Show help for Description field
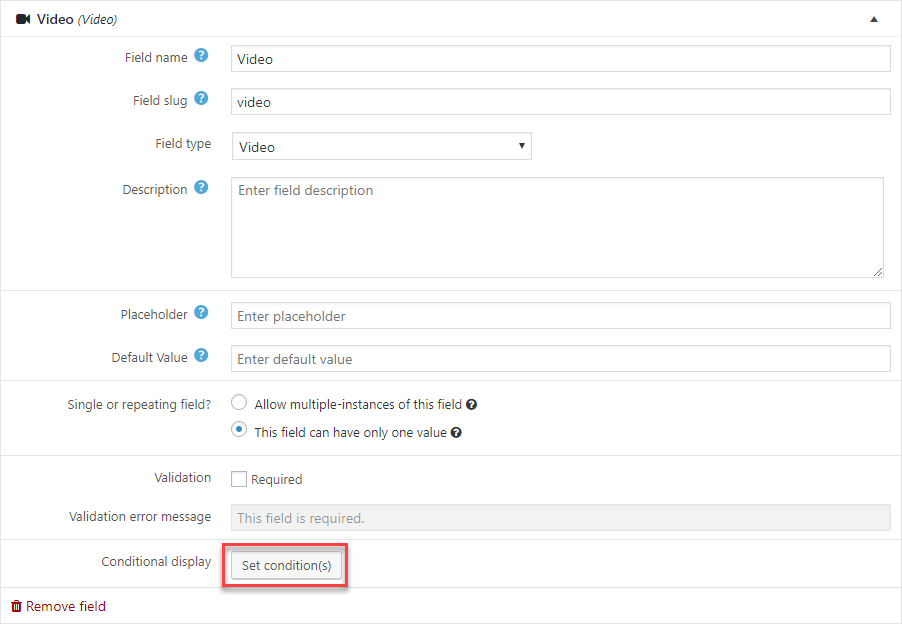902x624 pixels. pos(201,187)
